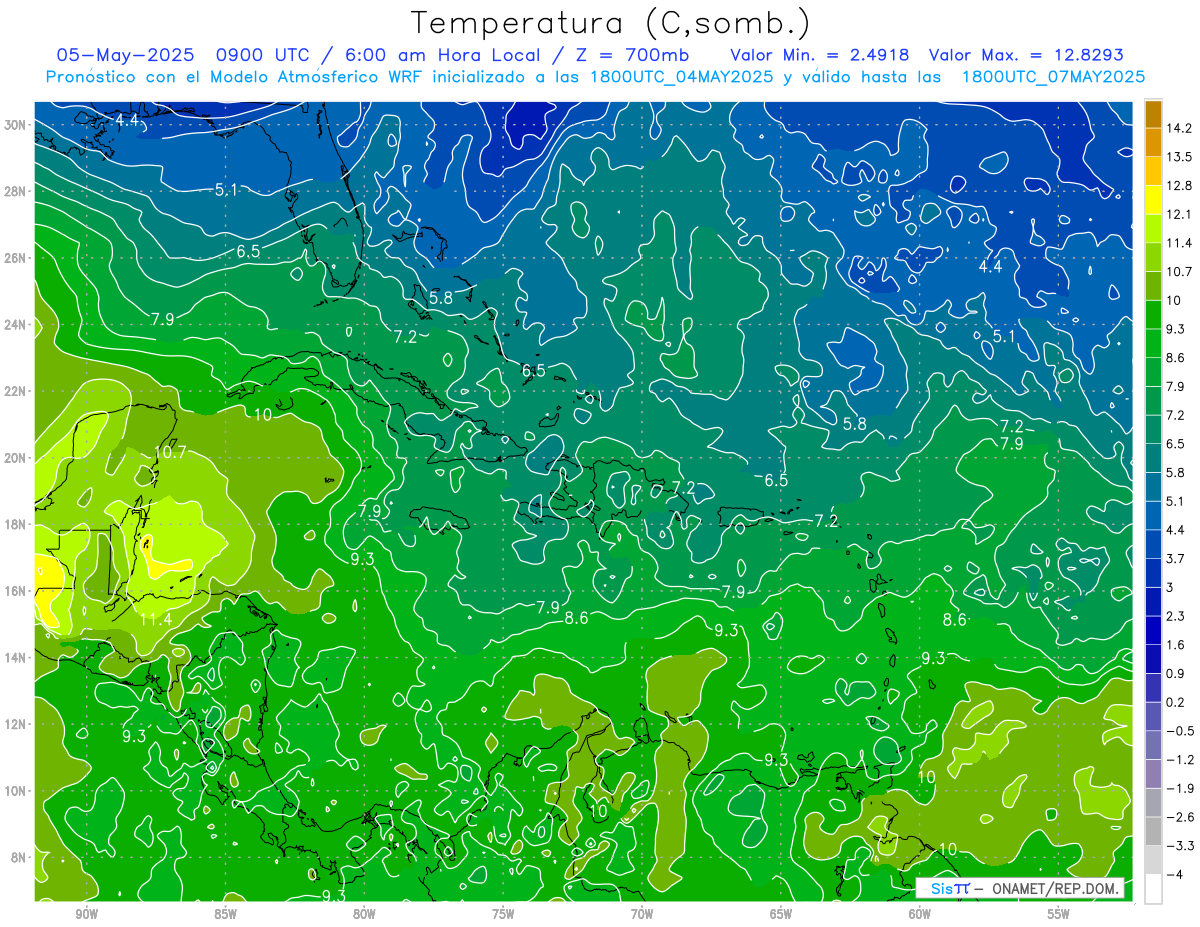Click the title "Temperatura (C,somb.)"

tap(611, 22)
